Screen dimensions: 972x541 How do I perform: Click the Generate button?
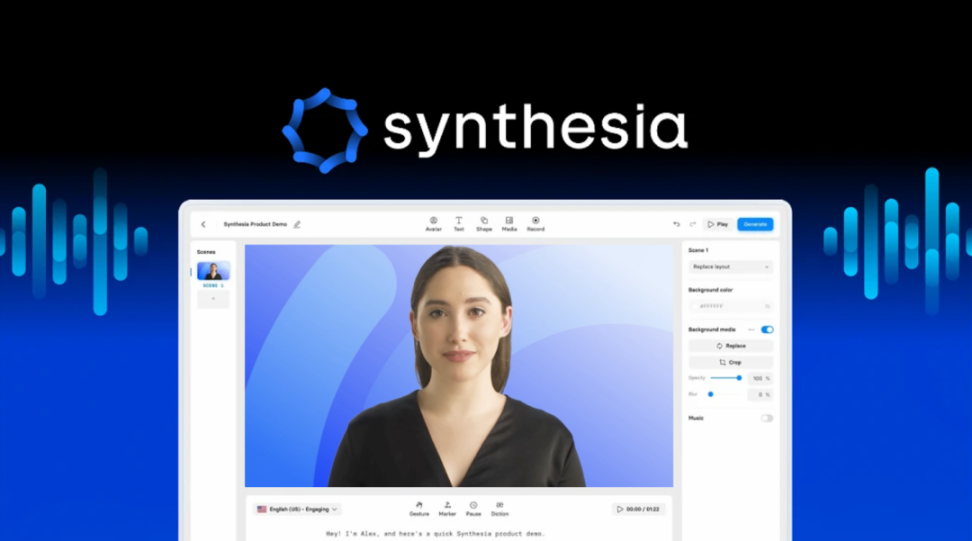[755, 224]
